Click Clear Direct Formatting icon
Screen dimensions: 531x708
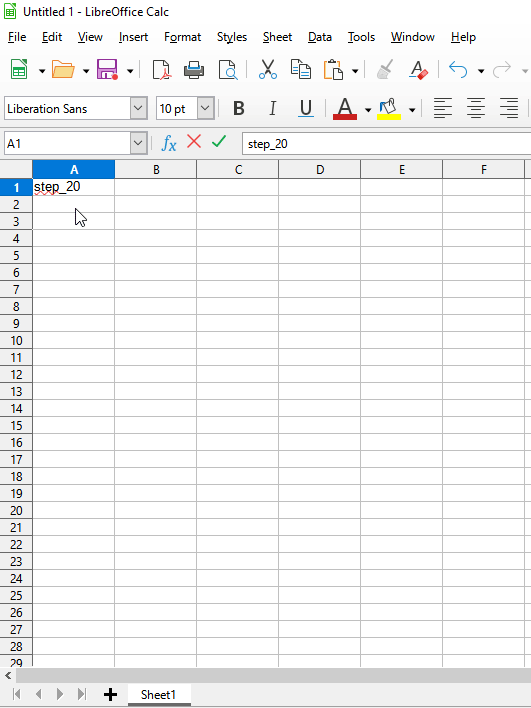(x=418, y=70)
